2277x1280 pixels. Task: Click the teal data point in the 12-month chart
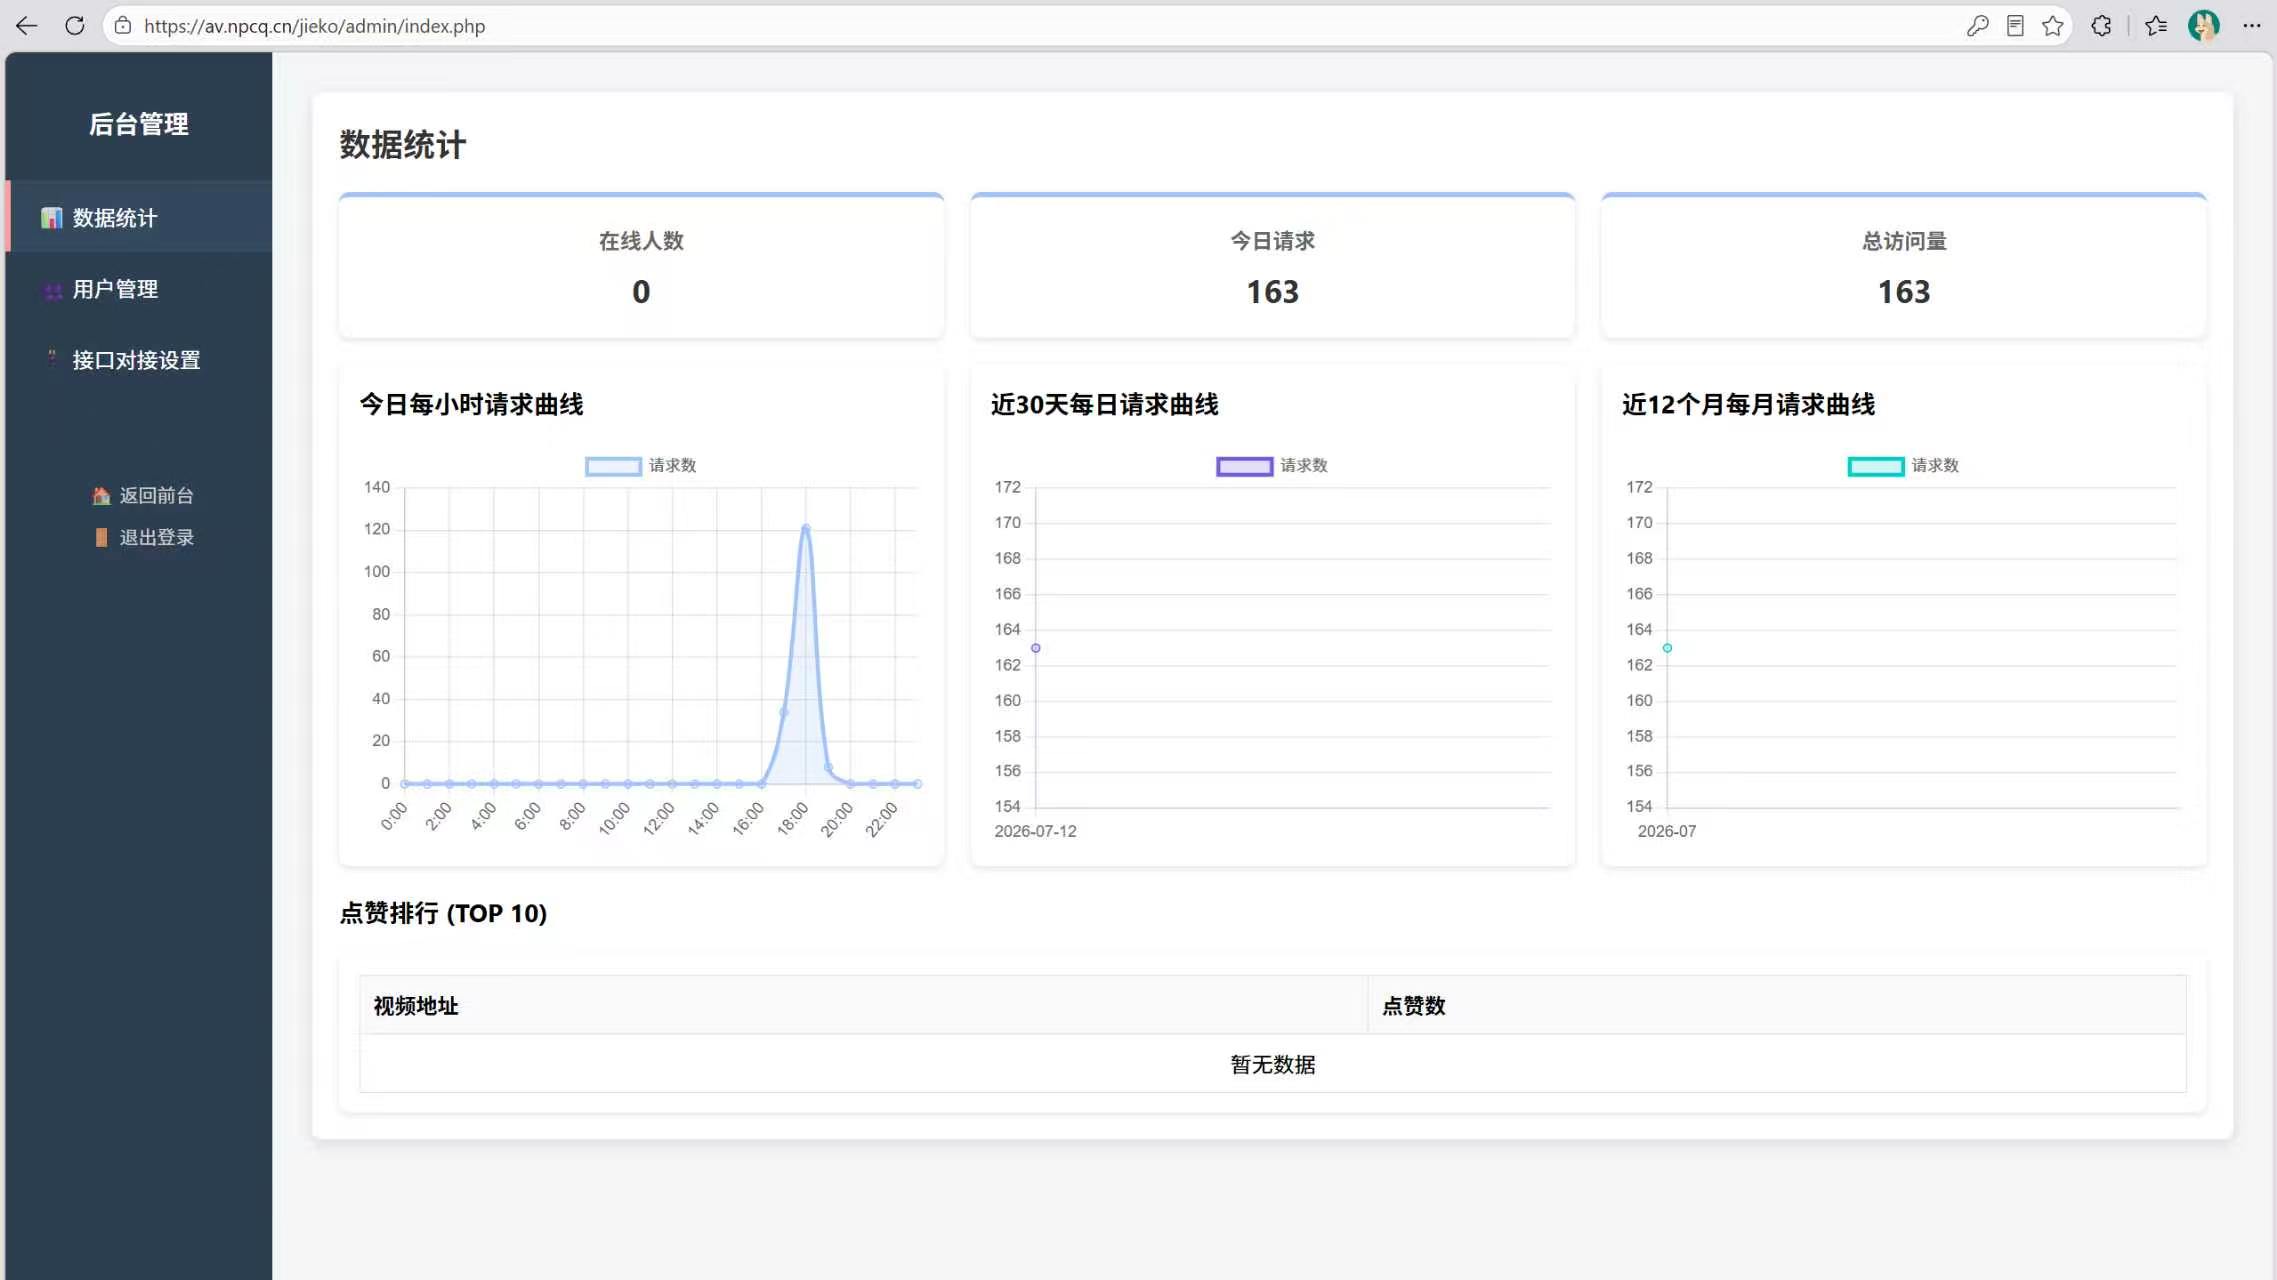tap(1667, 648)
